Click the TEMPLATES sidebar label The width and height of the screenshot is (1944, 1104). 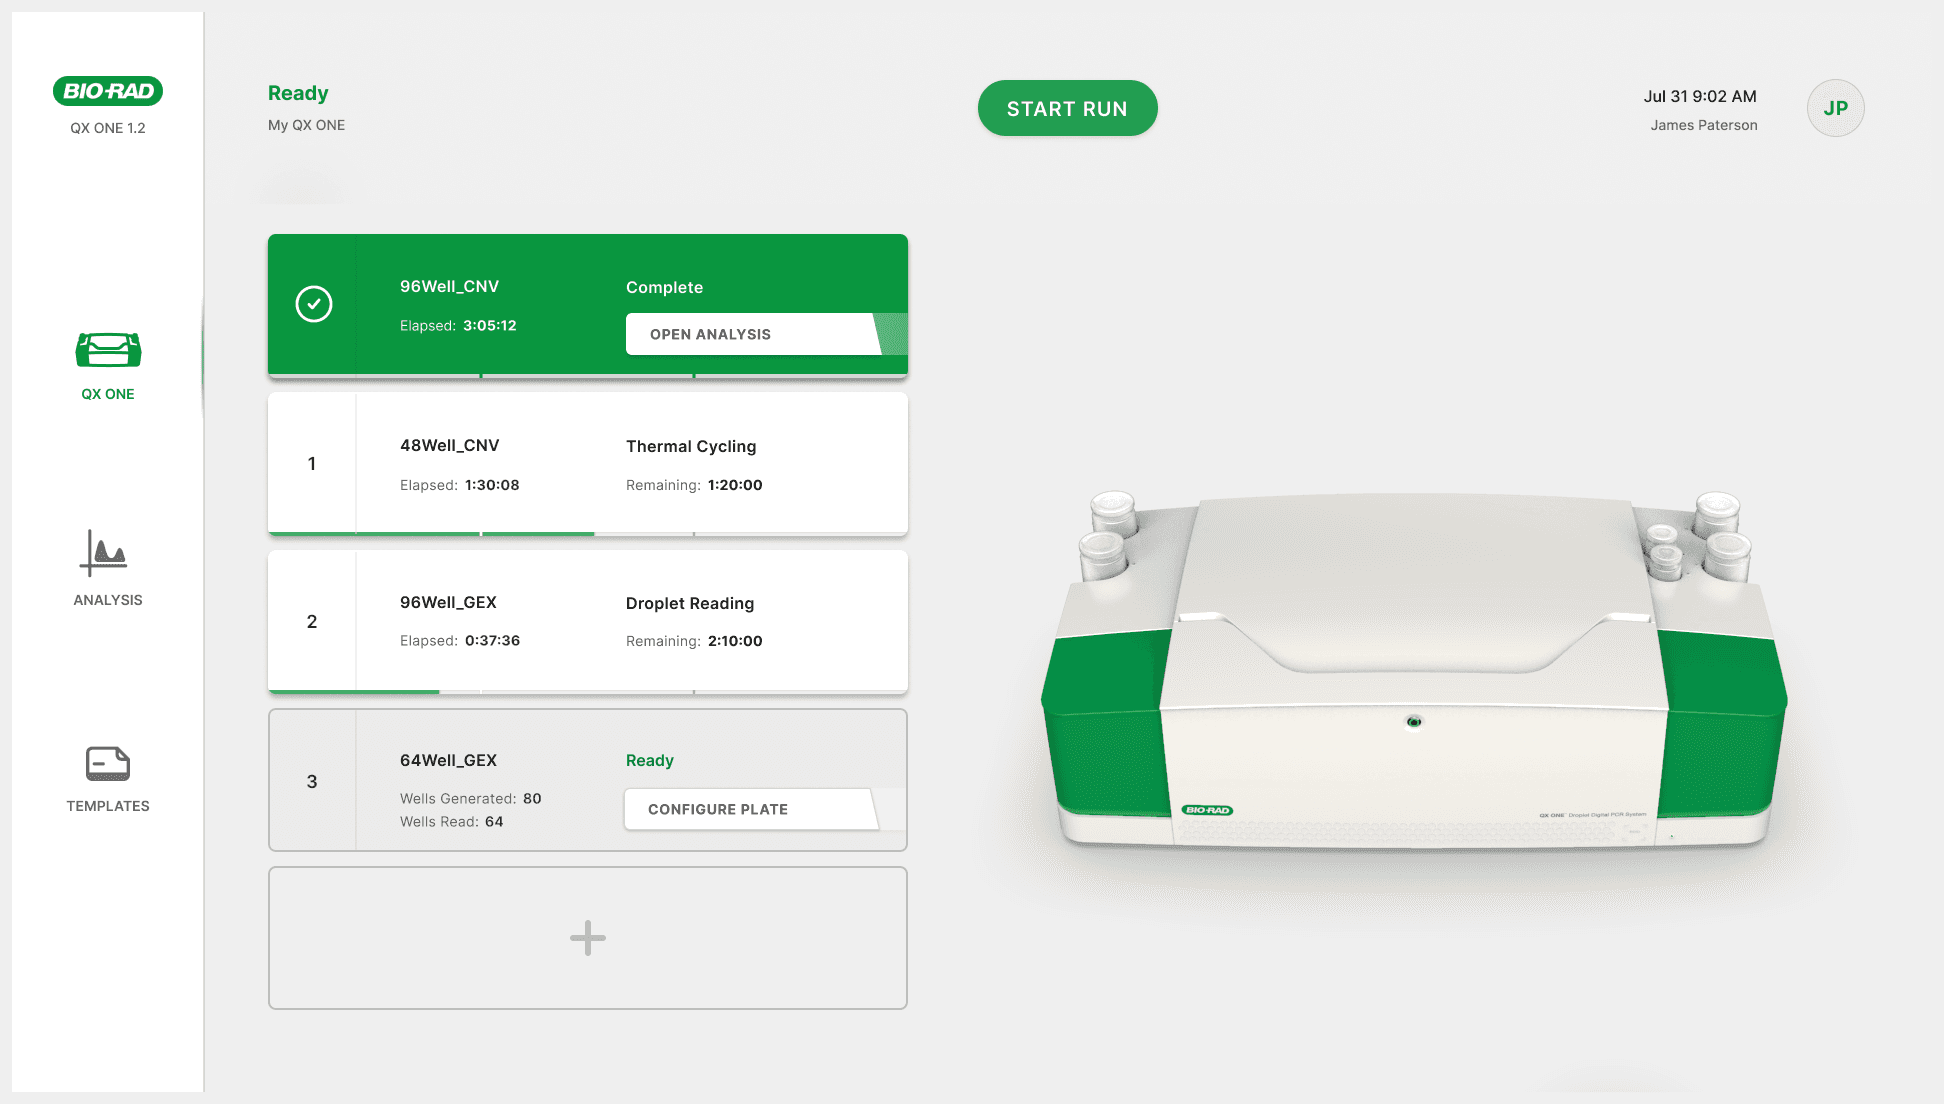pos(108,806)
